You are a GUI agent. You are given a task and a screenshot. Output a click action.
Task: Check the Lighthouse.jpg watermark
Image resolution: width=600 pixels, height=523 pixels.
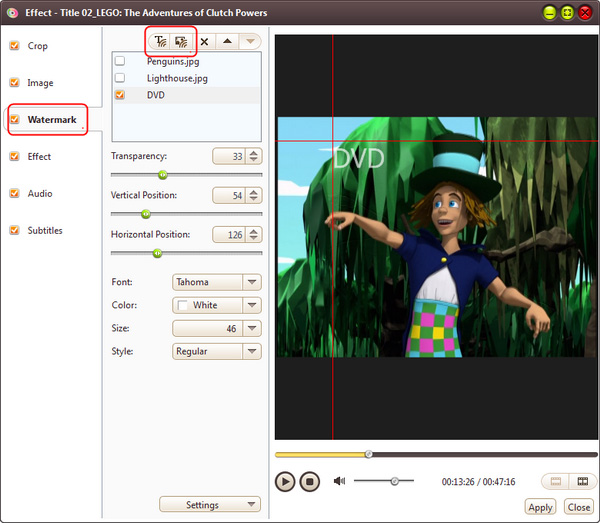120,78
